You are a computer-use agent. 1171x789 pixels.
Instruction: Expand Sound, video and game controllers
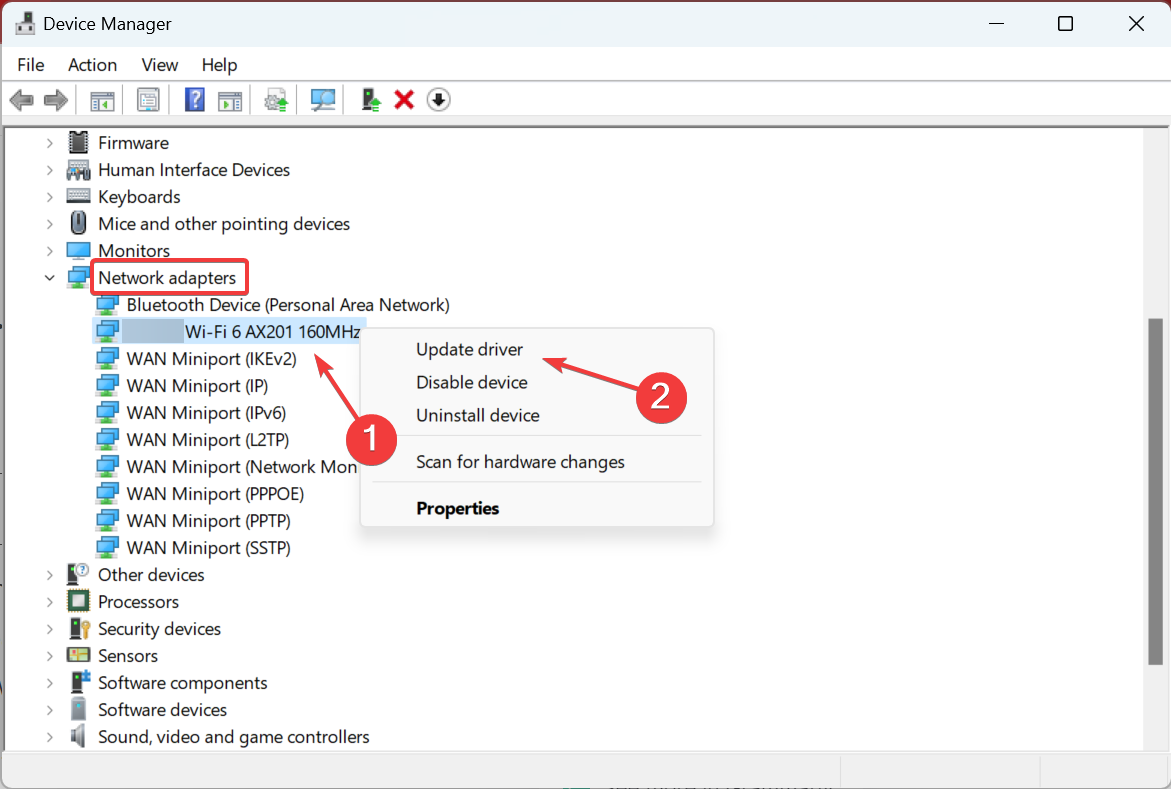coord(49,737)
